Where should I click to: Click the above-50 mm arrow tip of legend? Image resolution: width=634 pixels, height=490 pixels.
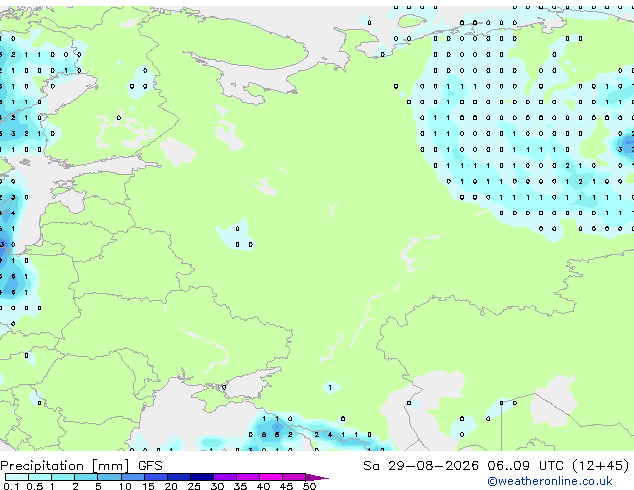click(317, 478)
